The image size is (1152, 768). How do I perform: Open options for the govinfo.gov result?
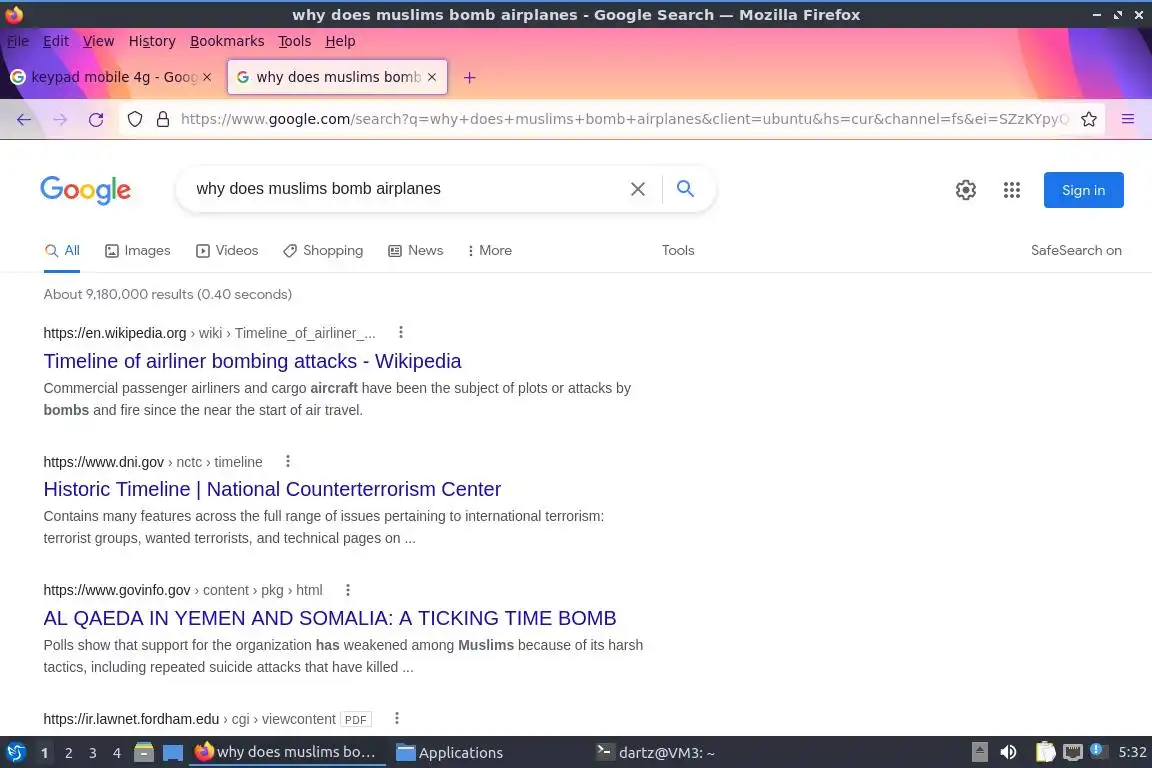pos(348,589)
